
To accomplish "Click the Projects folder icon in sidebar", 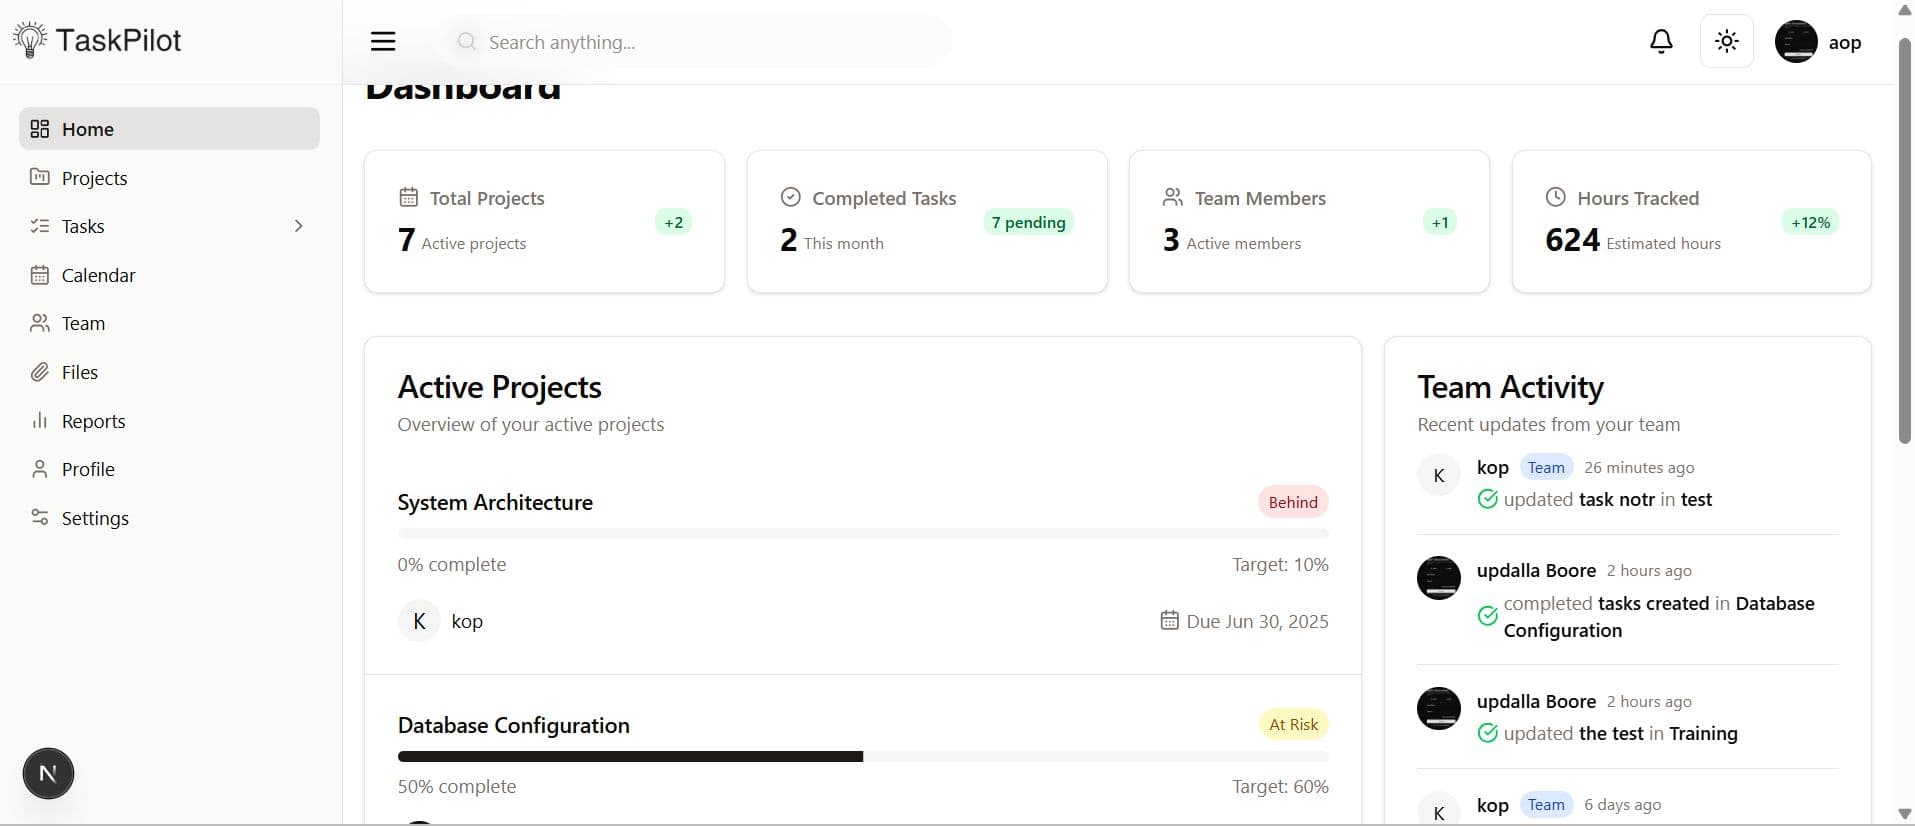I will point(40,177).
